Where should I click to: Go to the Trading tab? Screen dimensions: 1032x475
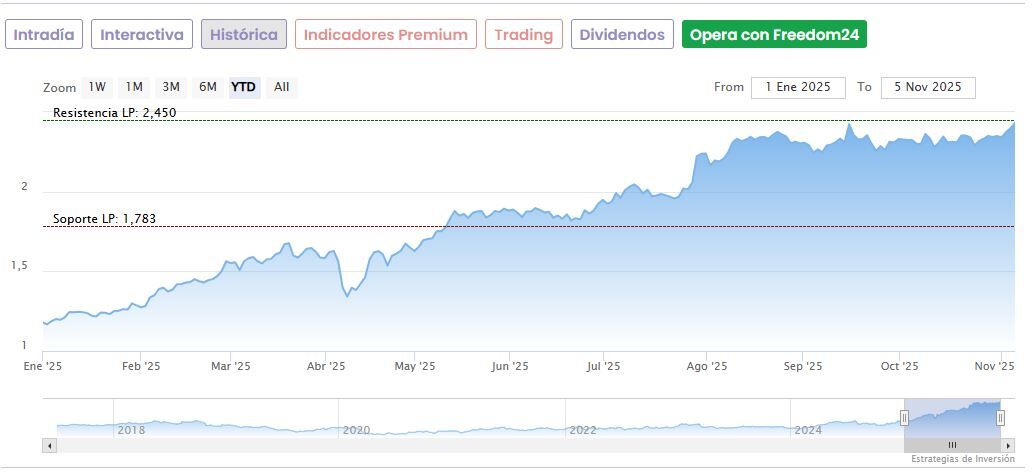pyautogui.click(x=524, y=35)
